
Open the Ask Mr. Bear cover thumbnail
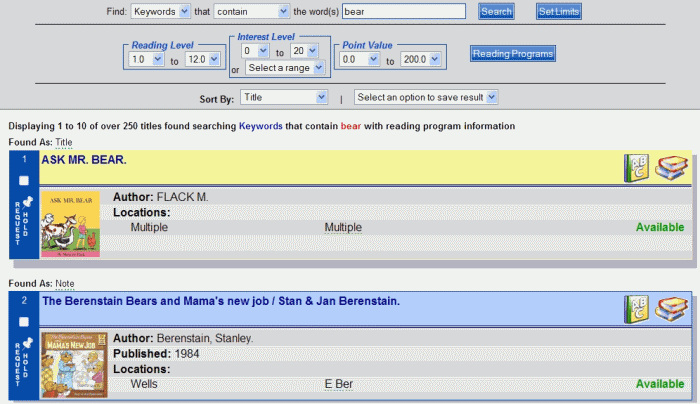(x=71, y=221)
